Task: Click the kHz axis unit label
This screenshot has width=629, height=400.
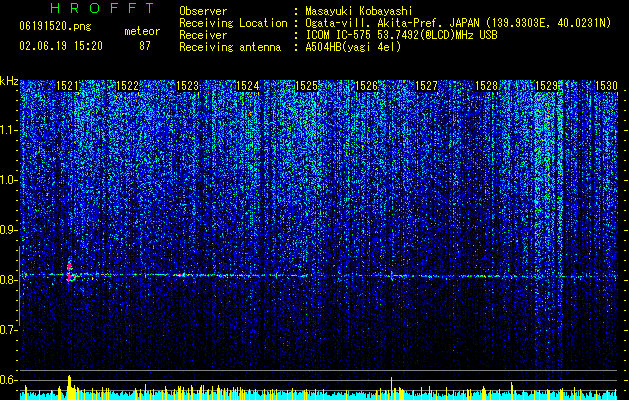Action: 9,81
